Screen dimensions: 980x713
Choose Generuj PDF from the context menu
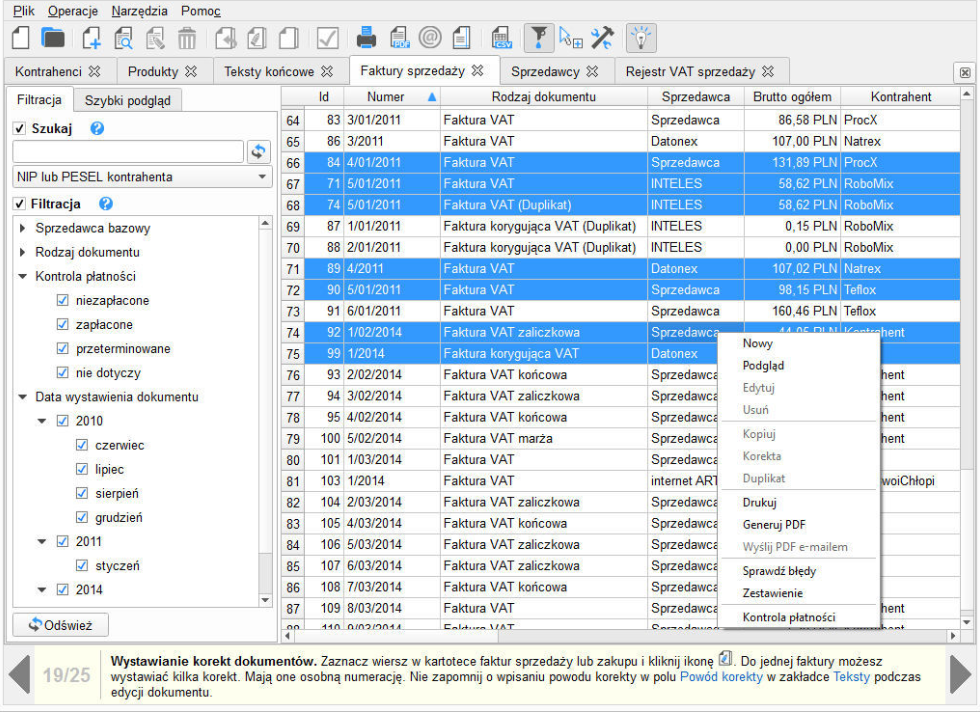tap(774, 525)
